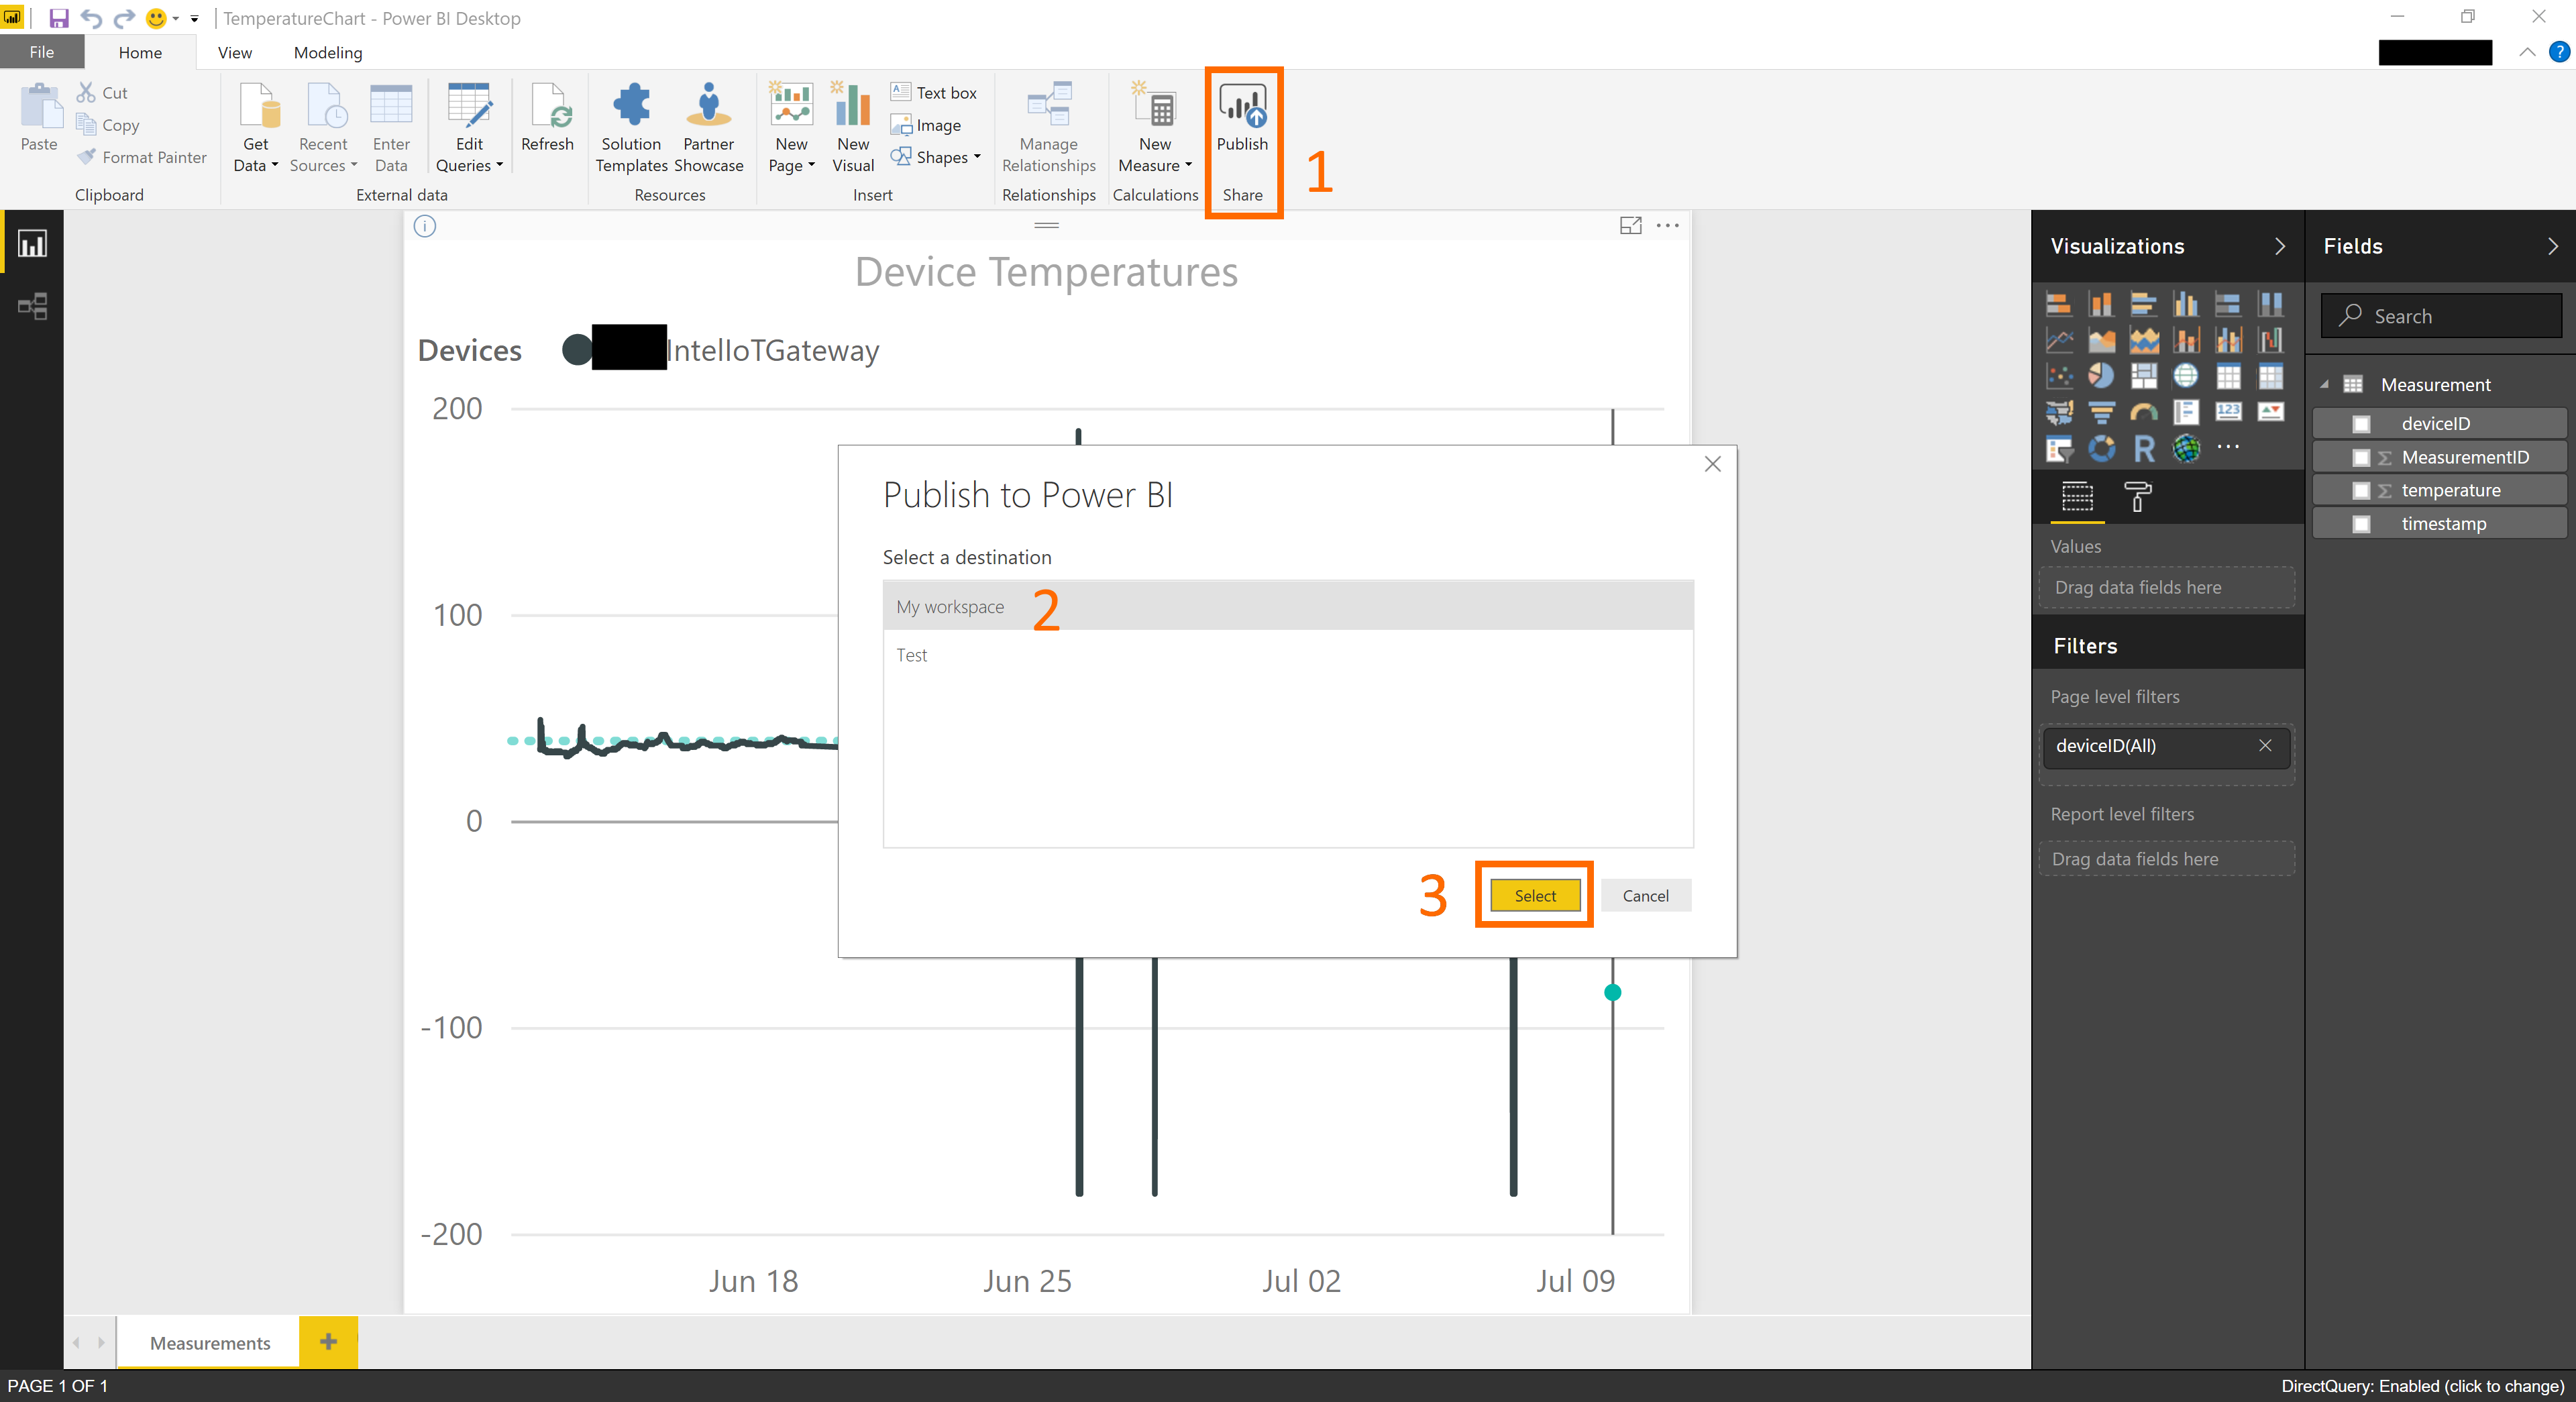This screenshot has width=2576, height=1402.
Task: Open the Measurements page tab
Action: click(x=209, y=1342)
